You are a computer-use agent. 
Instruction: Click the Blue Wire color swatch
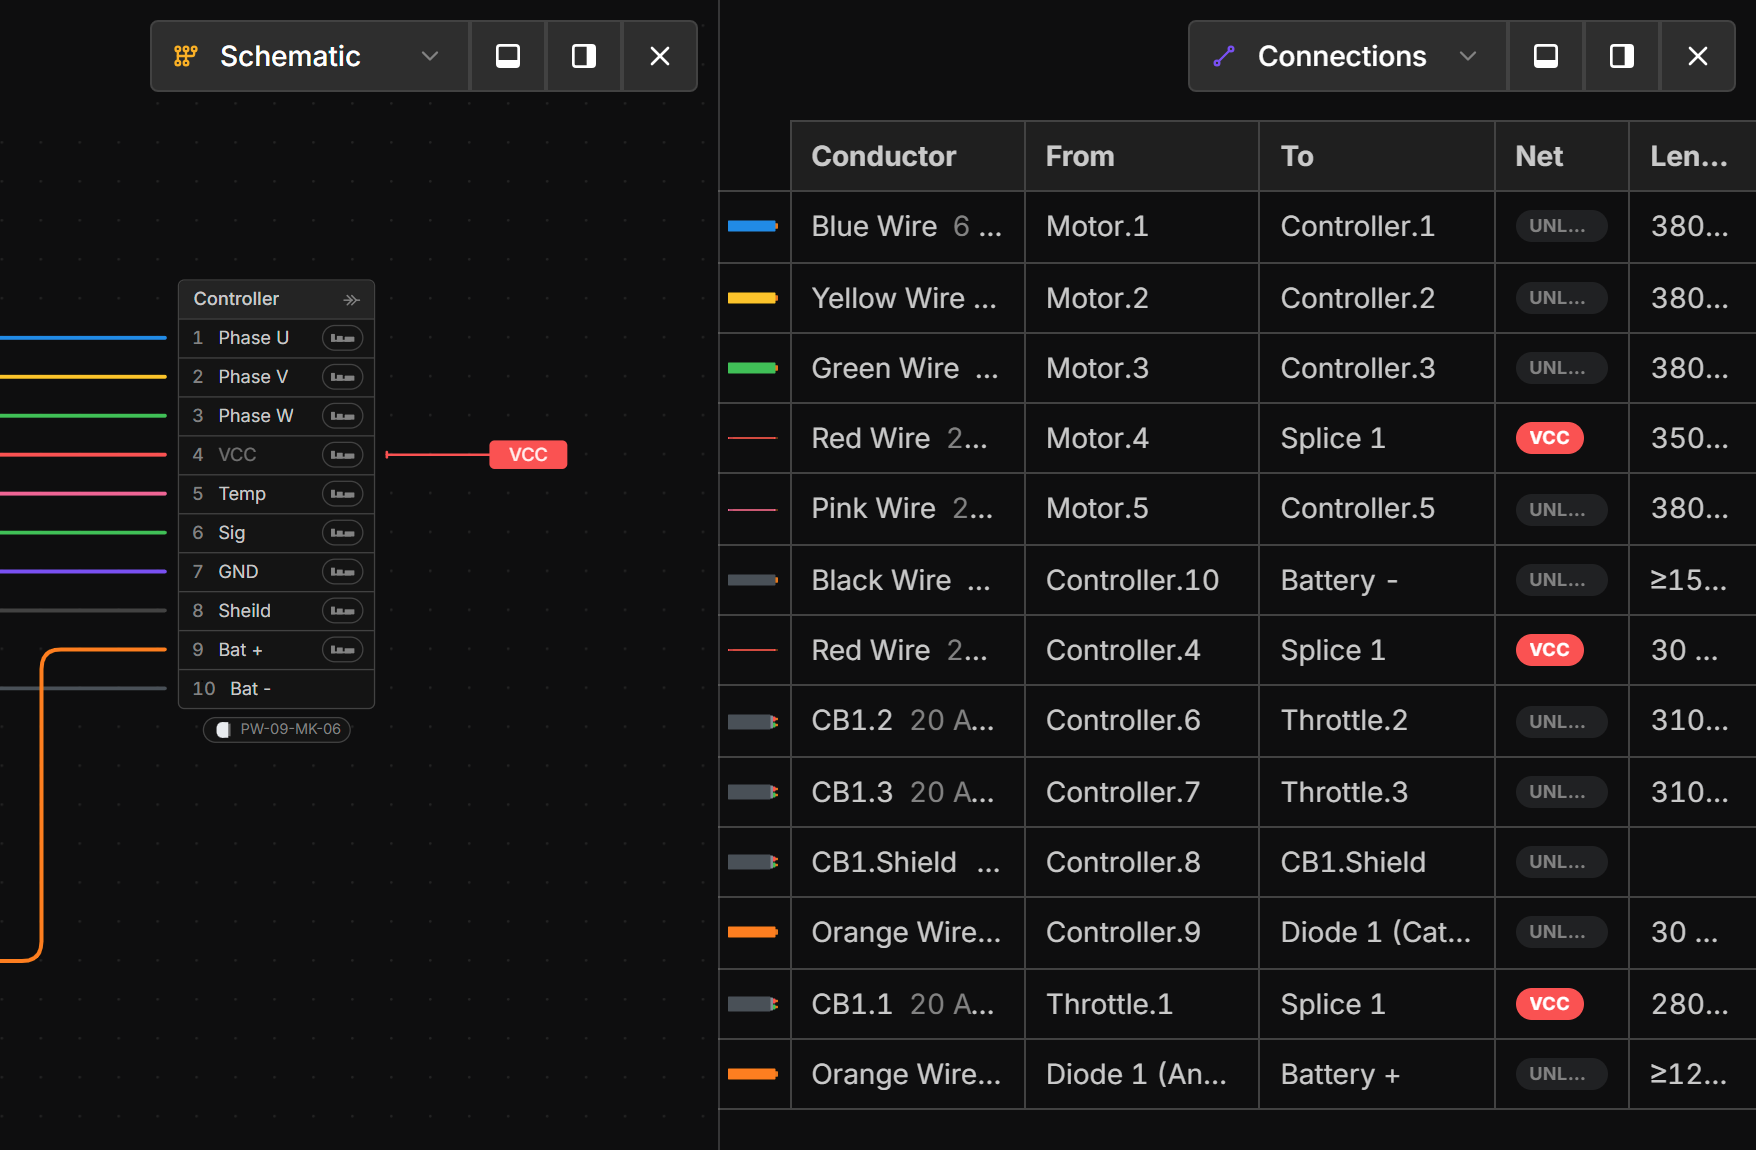point(753,226)
